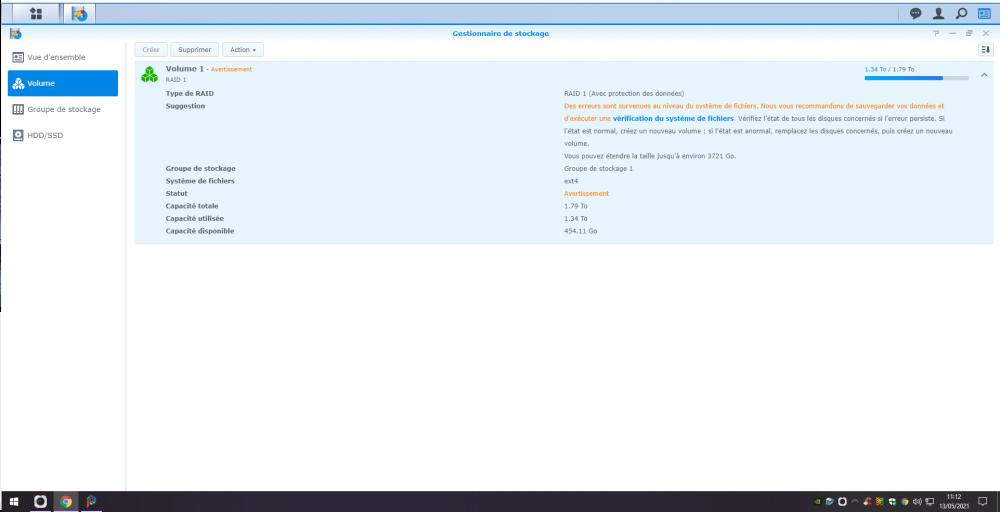Image resolution: width=1000 pixels, height=512 pixels.
Task: Maximize the Gestionnaire de stockage window
Action: 969,33
